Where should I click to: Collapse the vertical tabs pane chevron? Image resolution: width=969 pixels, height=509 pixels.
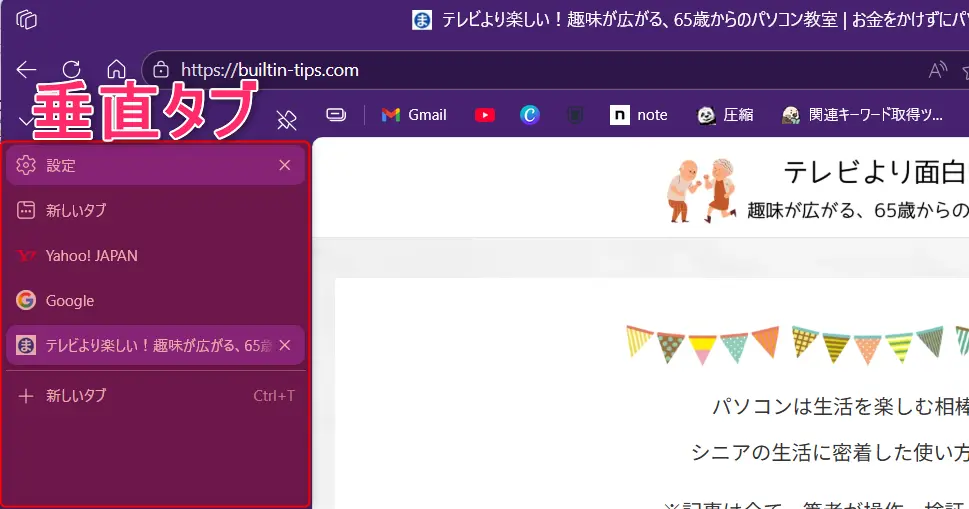pos(24,120)
